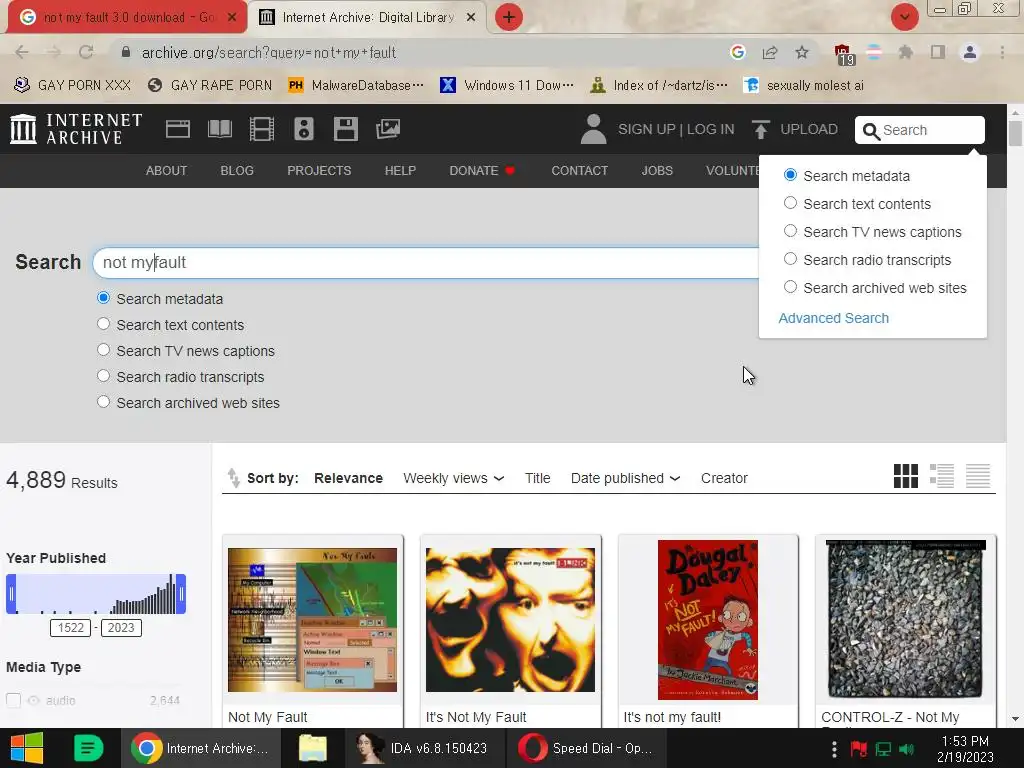Click the browser reload button
Screen dimensions: 1024x768
coord(86,52)
